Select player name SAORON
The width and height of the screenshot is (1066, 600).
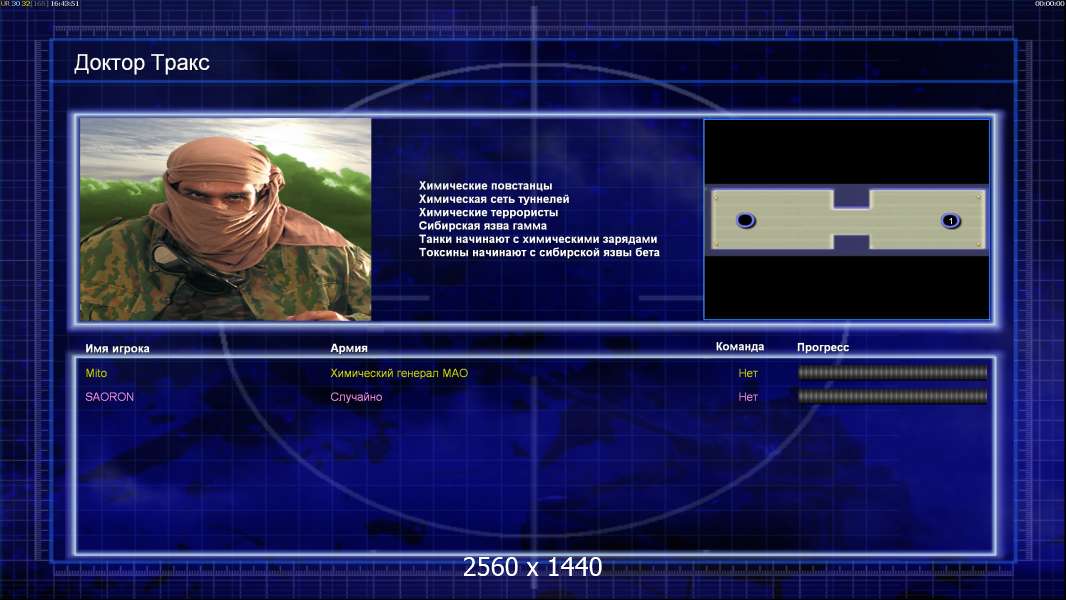109,397
